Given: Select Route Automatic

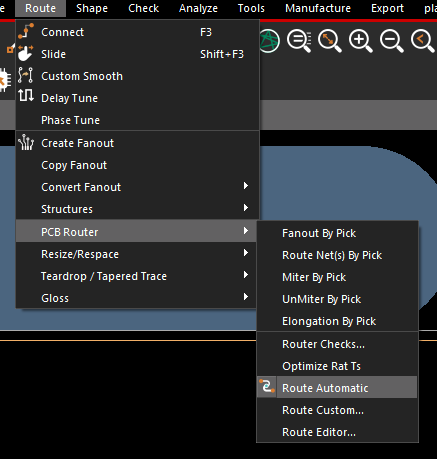Looking at the screenshot, I should [337, 387].
